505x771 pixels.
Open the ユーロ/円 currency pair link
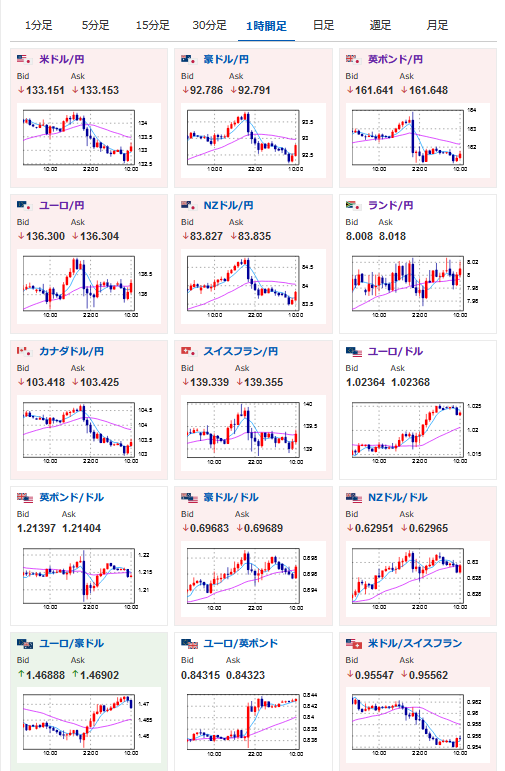[x=61, y=206]
